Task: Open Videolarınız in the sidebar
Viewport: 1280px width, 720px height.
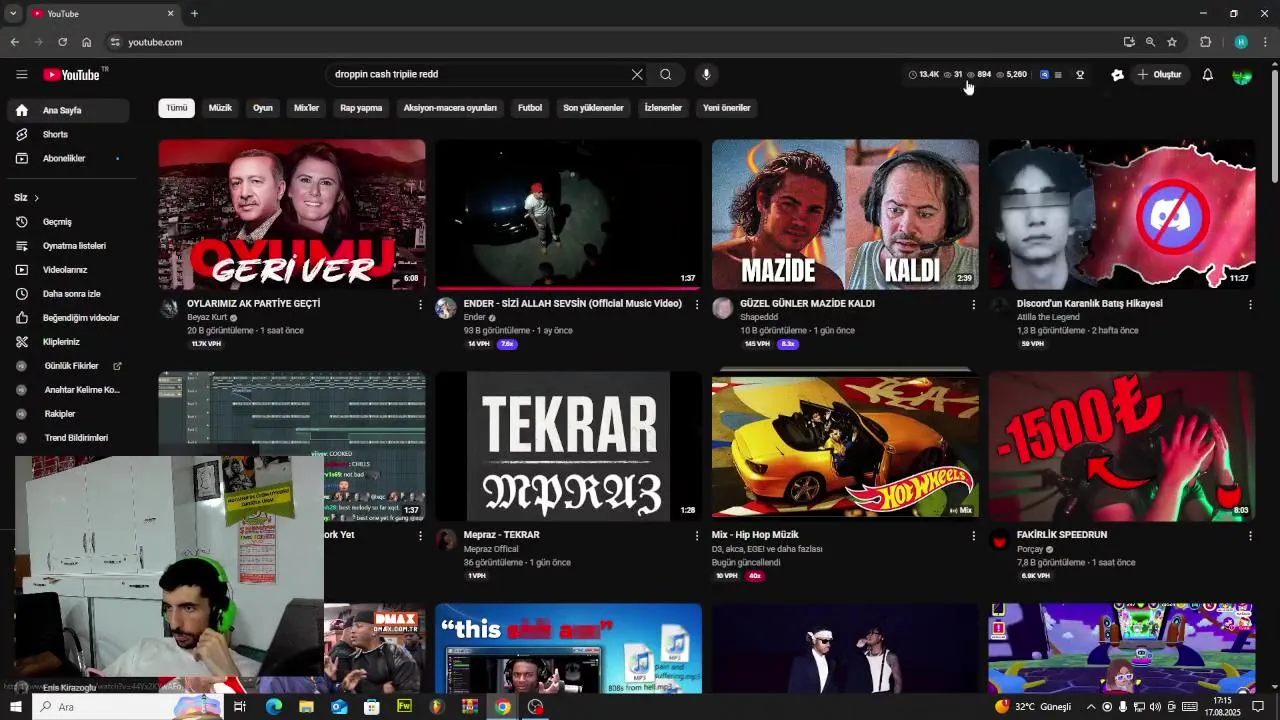Action: click(68, 270)
